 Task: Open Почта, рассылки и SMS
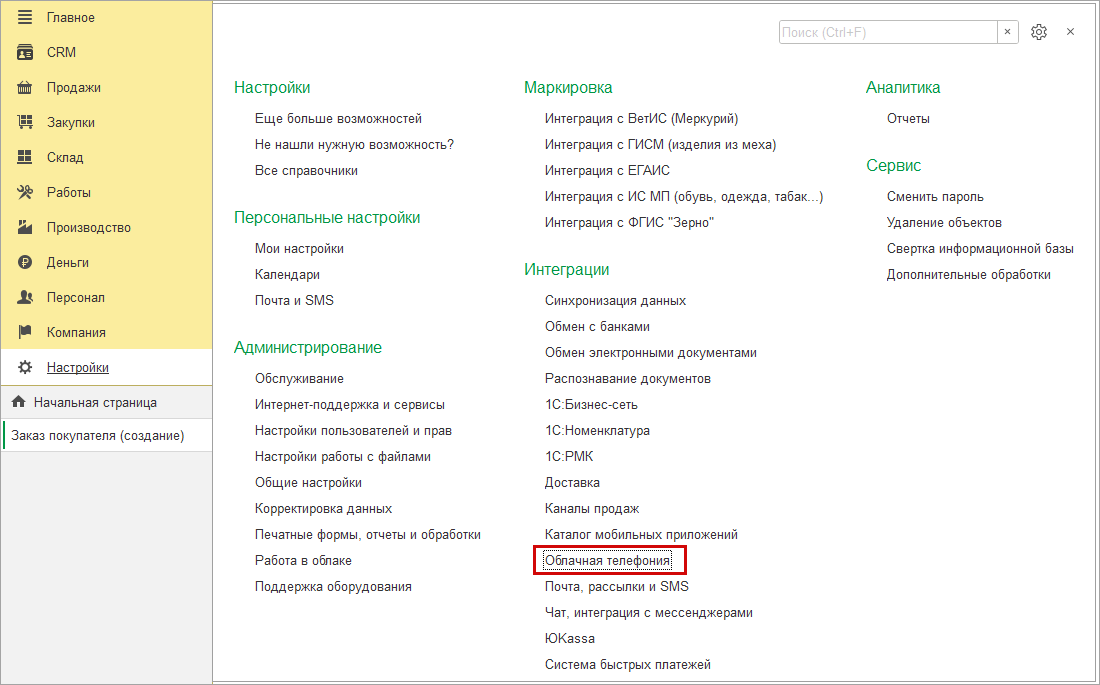coord(617,586)
